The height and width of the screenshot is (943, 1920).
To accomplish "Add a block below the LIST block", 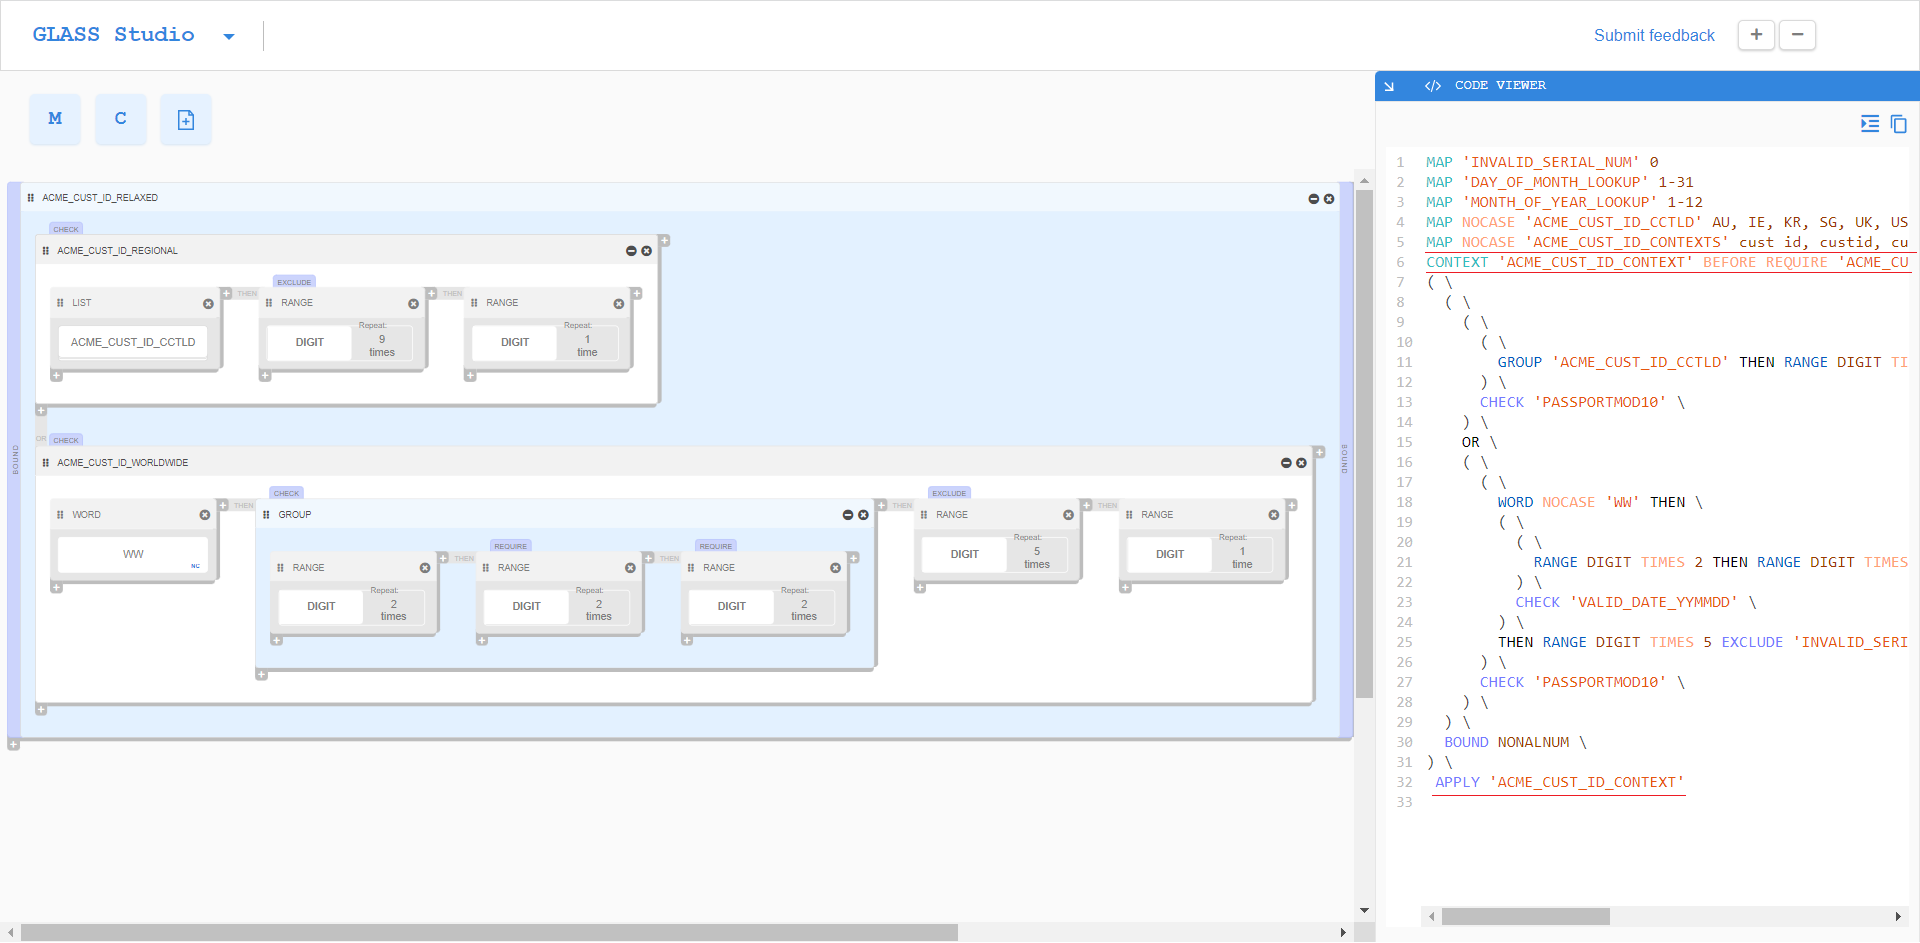I will click(x=57, y=377).
